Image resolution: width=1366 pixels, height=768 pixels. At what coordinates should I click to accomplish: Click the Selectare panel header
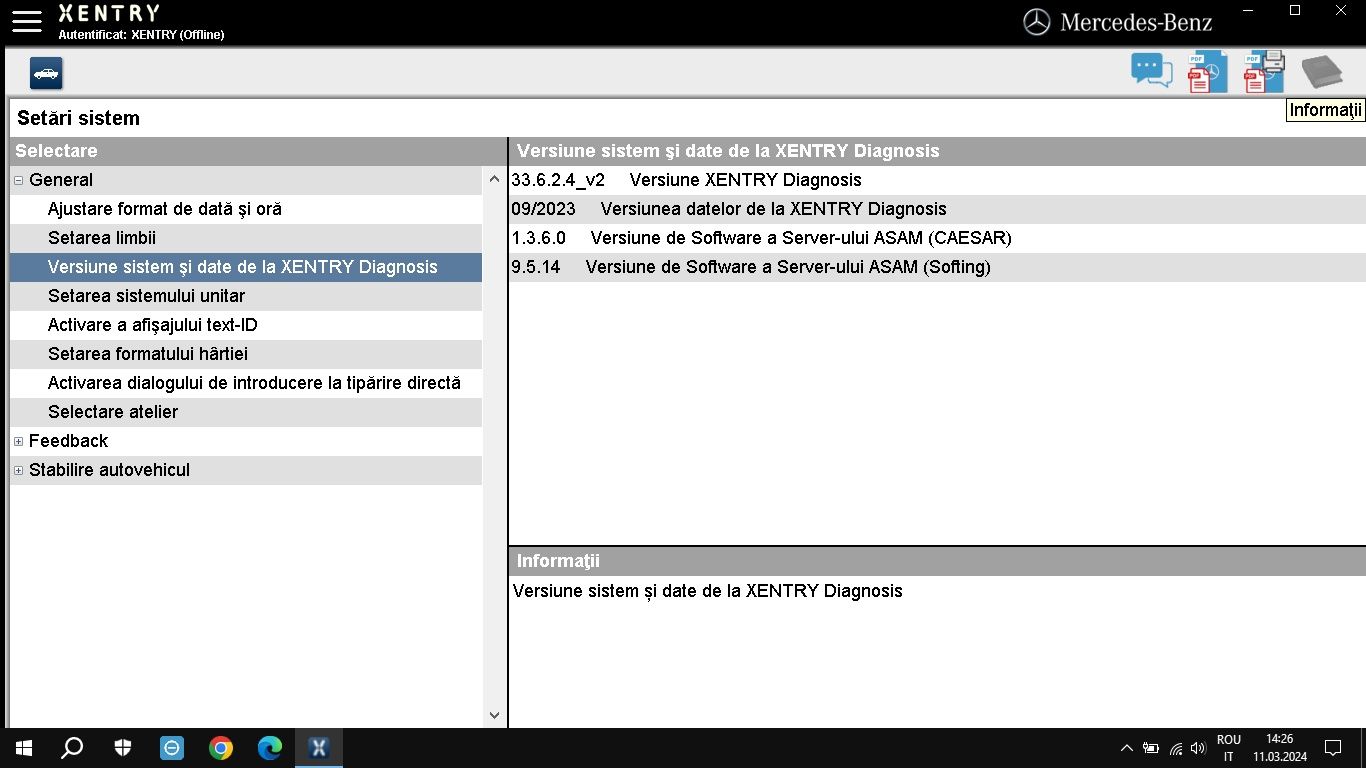[x=257, y=151]
